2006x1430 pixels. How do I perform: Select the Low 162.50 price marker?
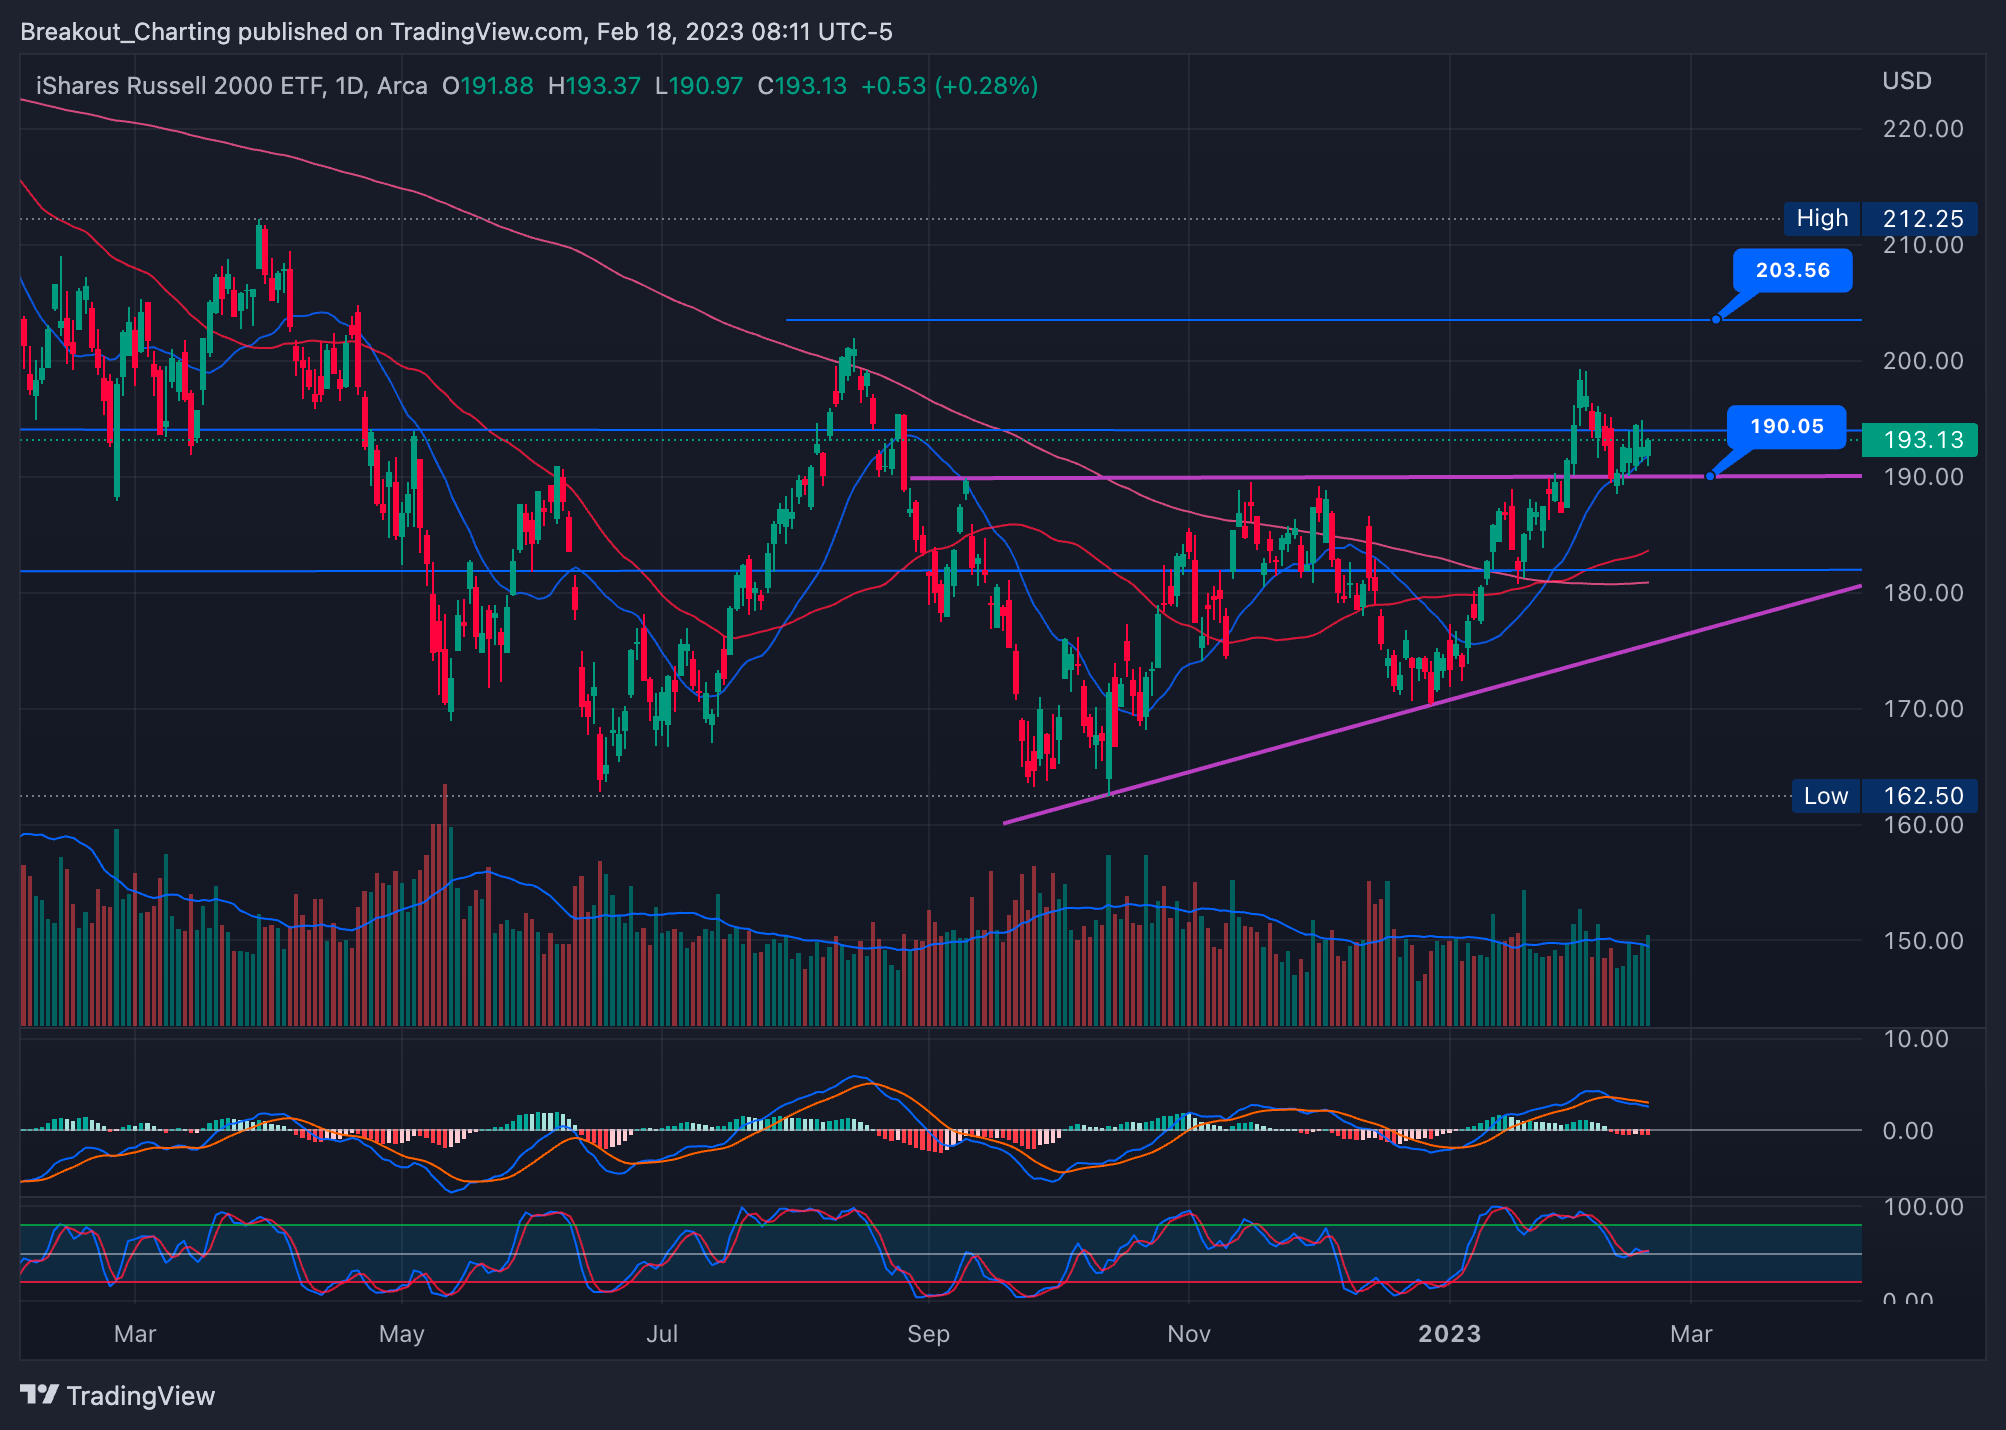1883,796
